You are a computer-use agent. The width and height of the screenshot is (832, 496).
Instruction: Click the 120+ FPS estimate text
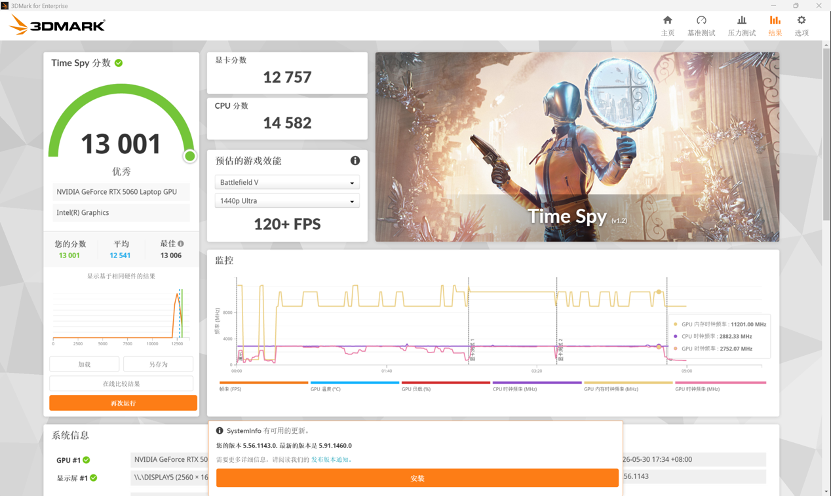pyautogui.click(x=287, y=224)
